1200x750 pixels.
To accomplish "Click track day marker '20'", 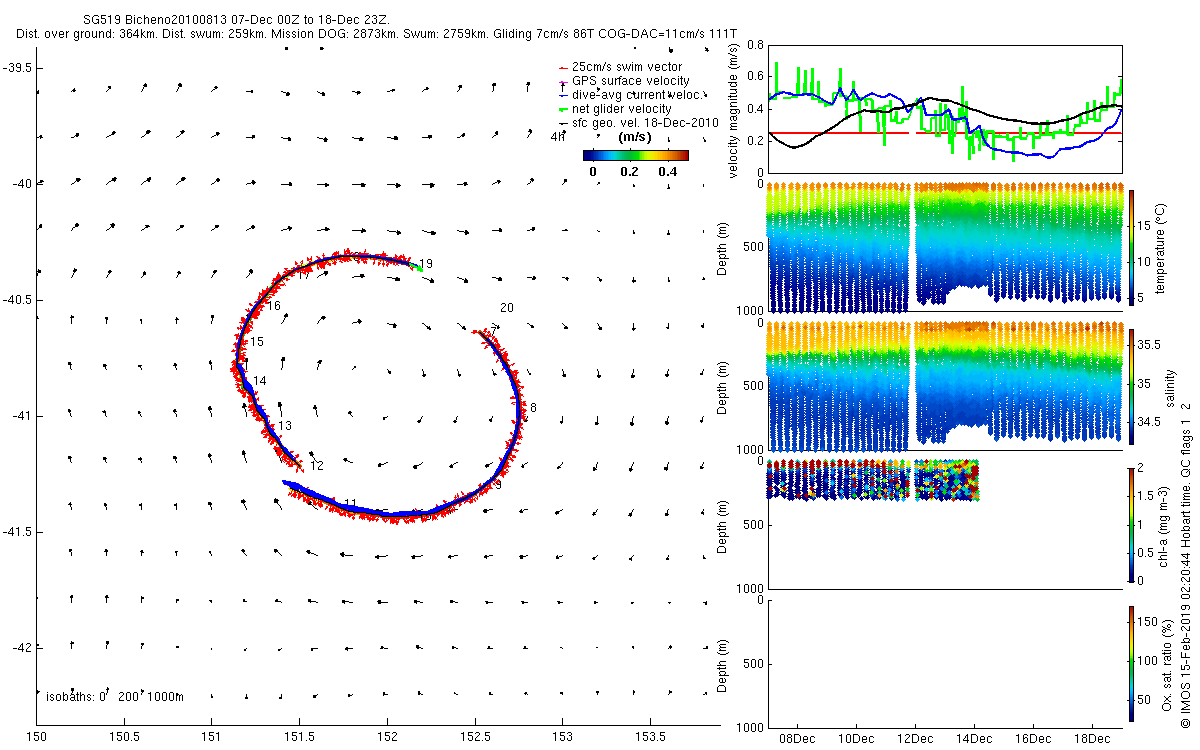I will 507,308.
